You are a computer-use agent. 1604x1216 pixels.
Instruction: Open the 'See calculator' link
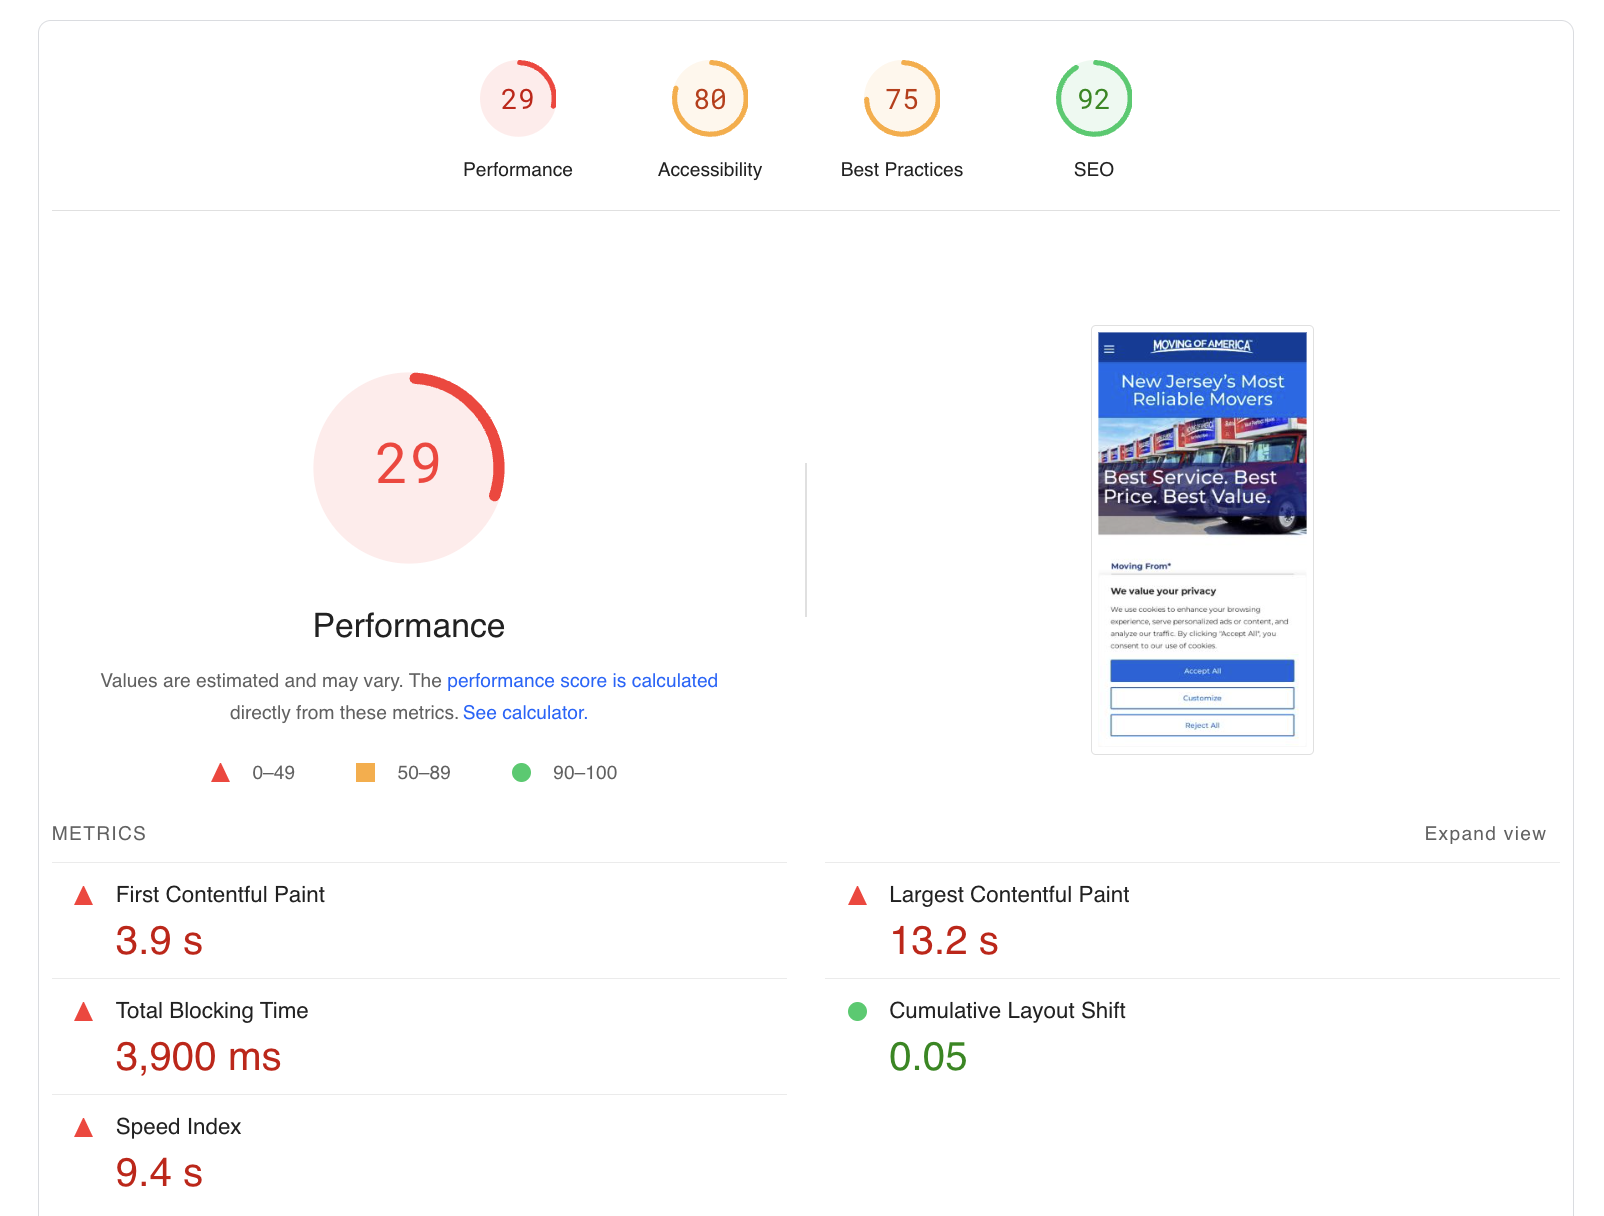524,713
